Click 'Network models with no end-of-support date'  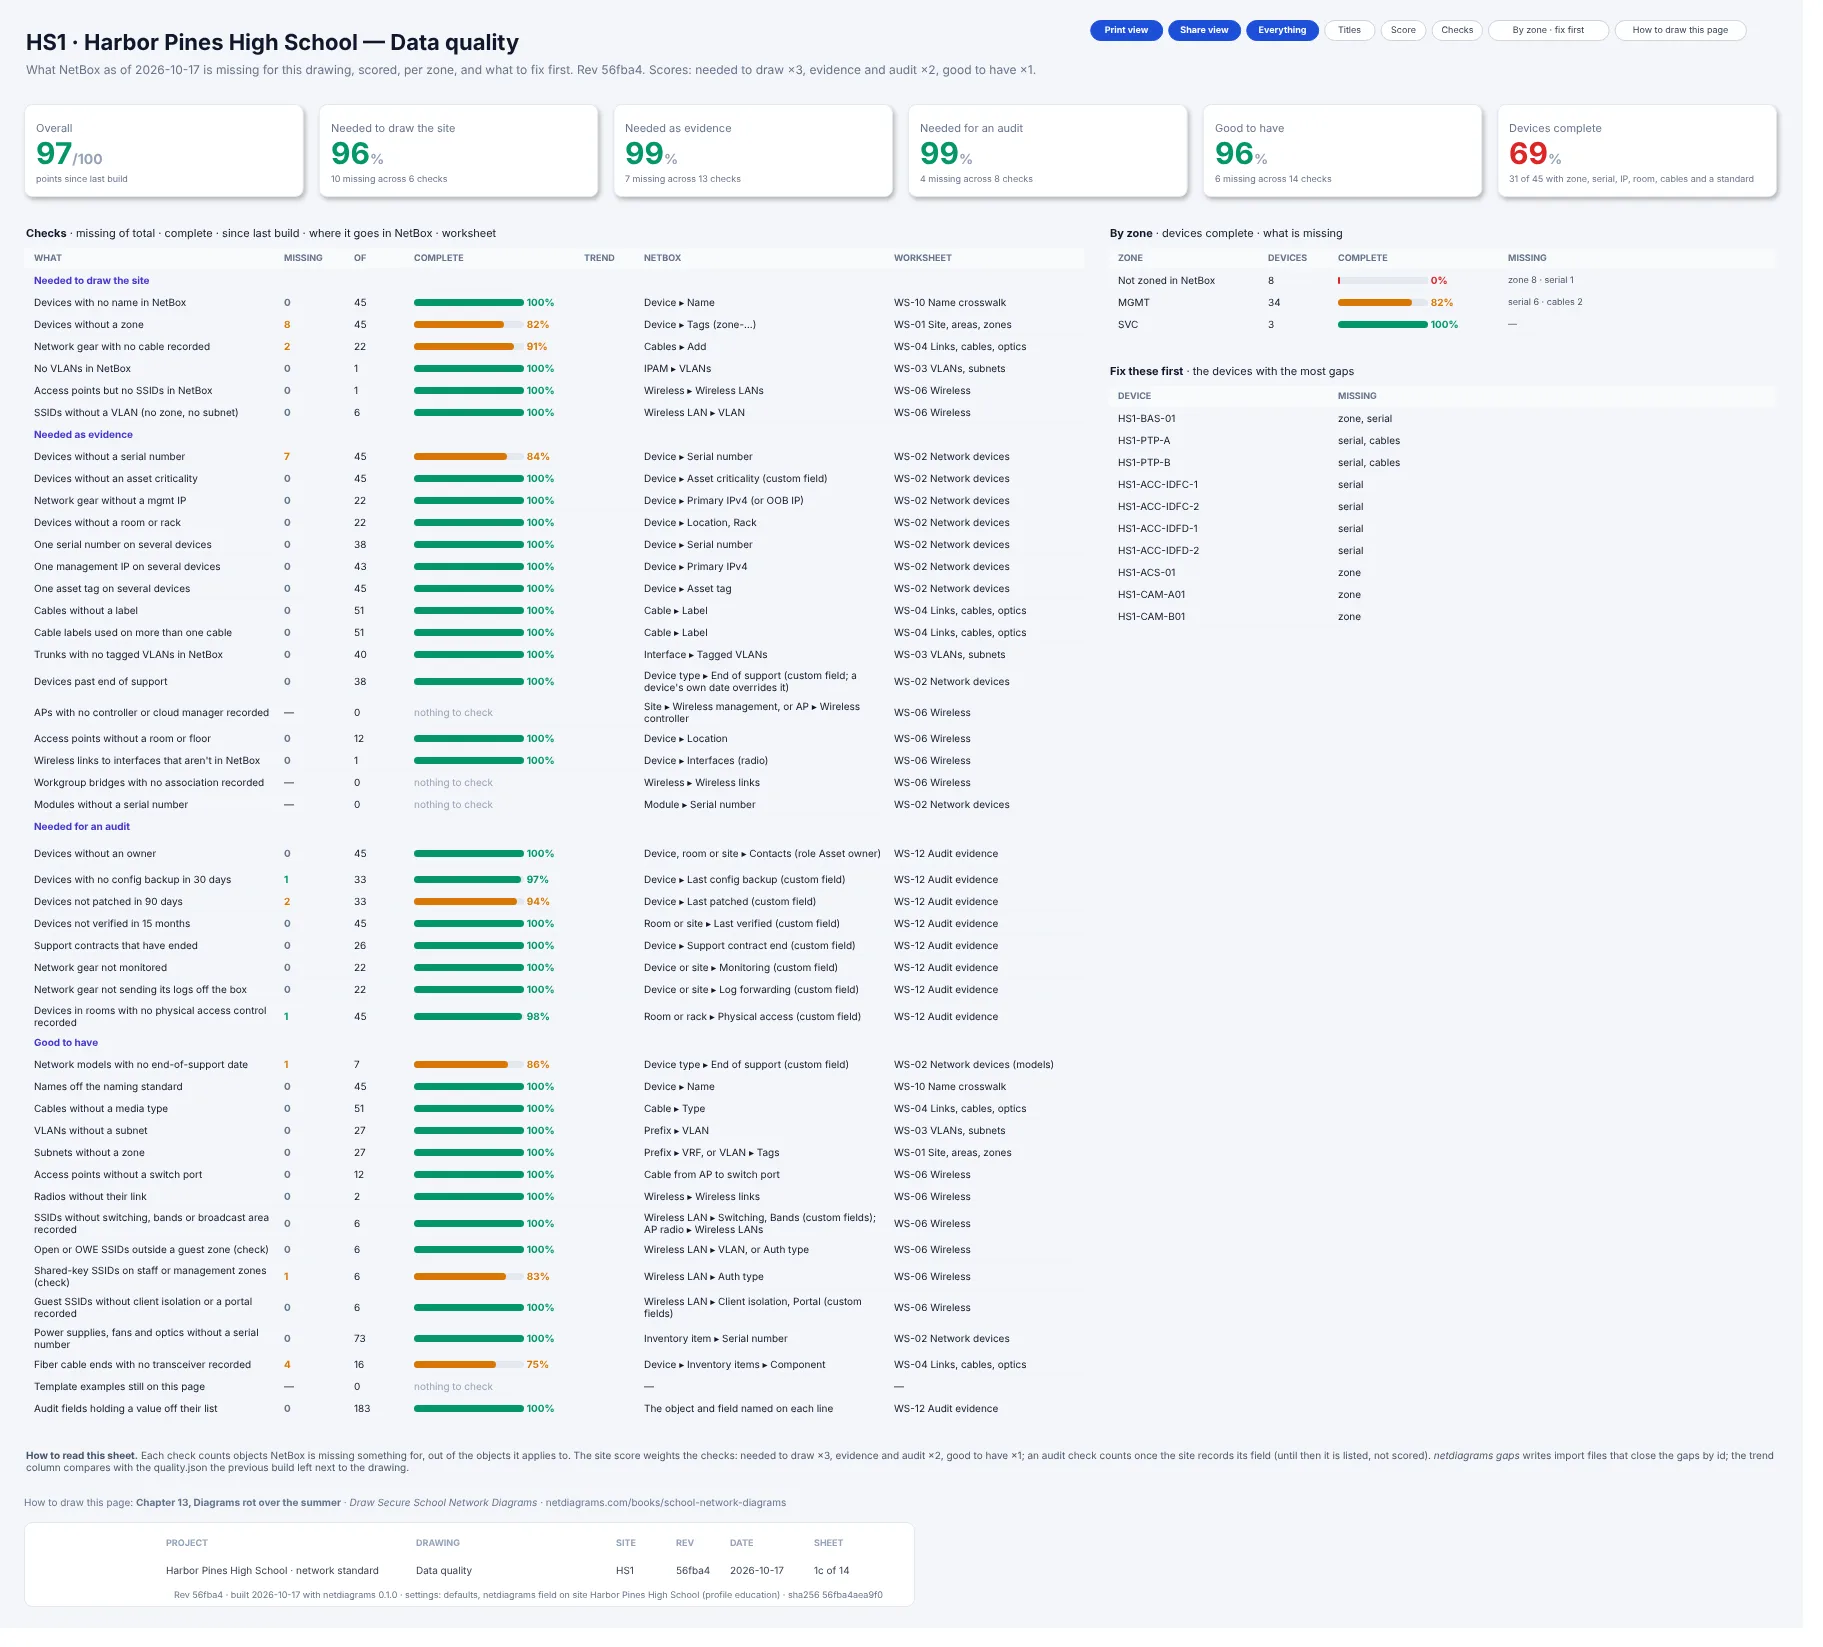(141, 1065)
